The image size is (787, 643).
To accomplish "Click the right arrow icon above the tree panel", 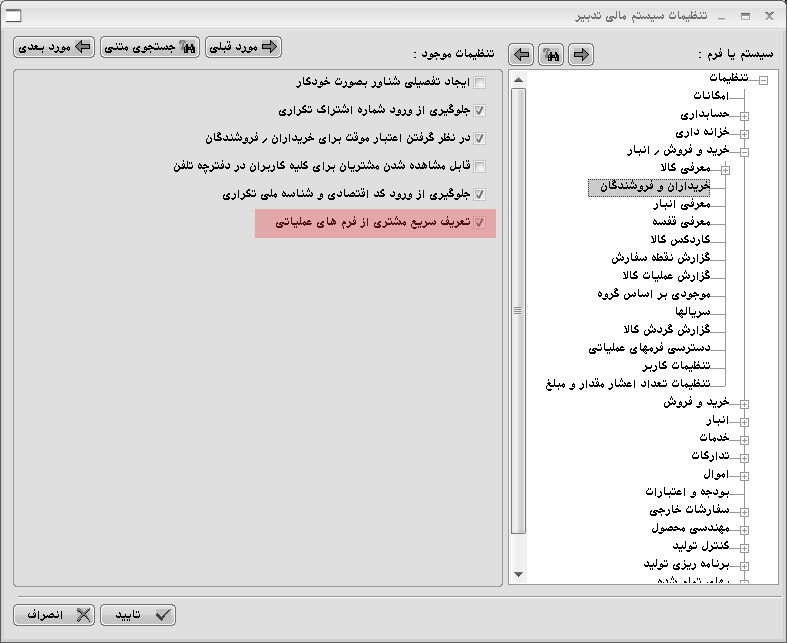I will tap(580, 54).
